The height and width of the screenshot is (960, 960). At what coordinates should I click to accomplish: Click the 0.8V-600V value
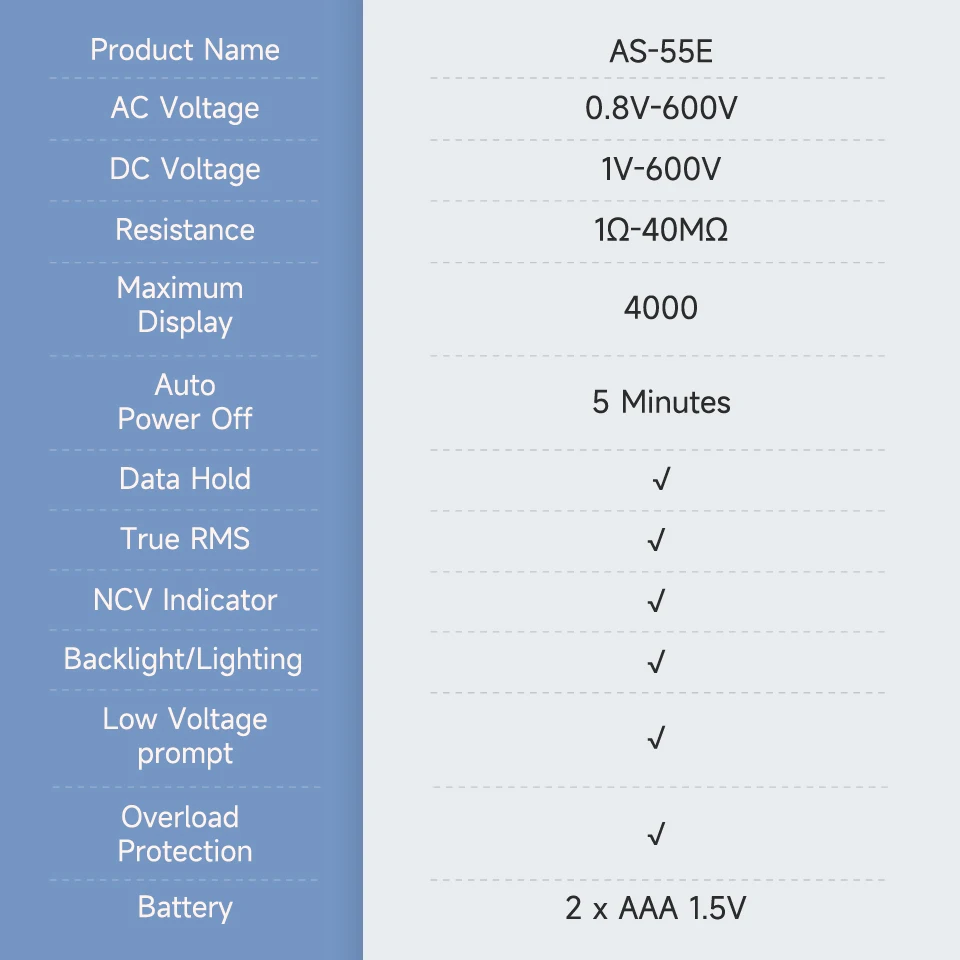pyautogui.click(x=661, y=108)
